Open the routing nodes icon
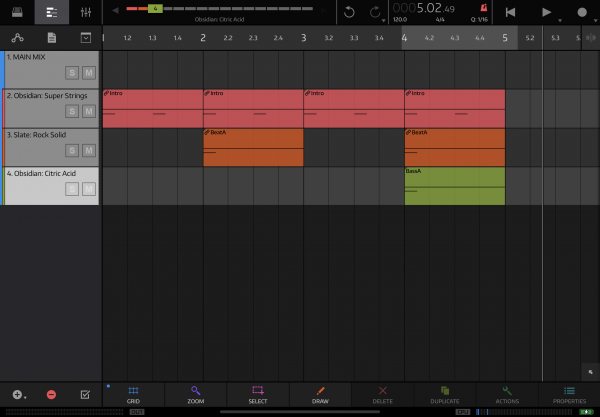This screenshot has height=417, width=600. (x=17, y=37)
